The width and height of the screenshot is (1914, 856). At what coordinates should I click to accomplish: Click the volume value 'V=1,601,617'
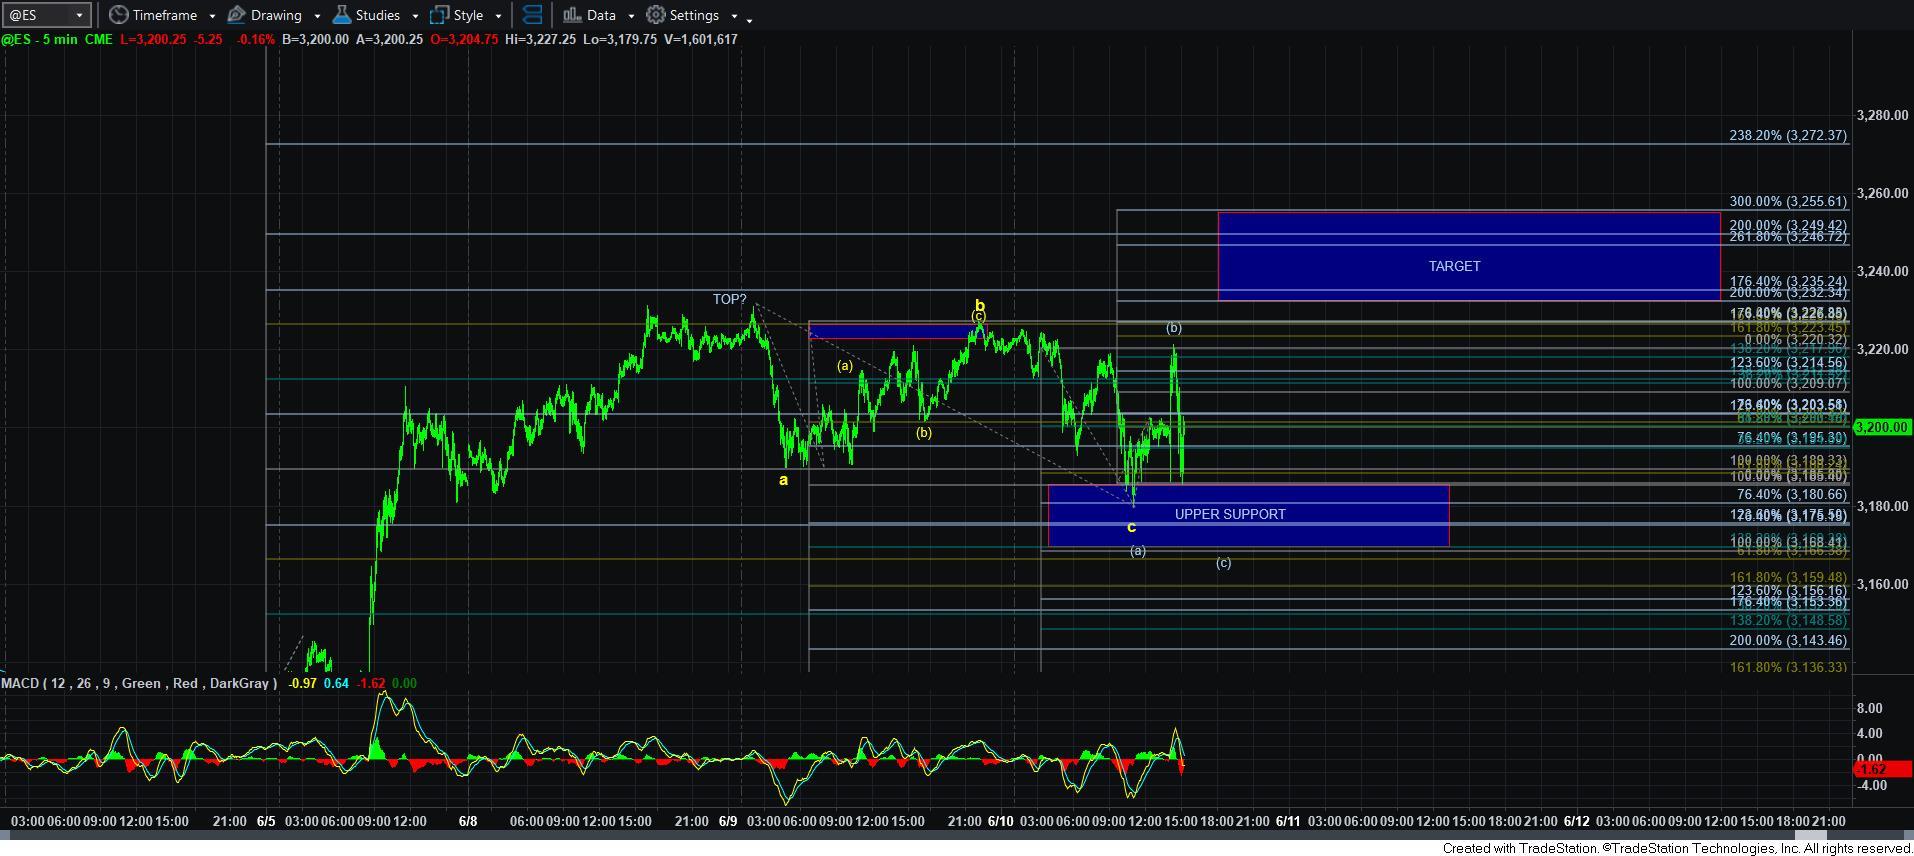699,39
